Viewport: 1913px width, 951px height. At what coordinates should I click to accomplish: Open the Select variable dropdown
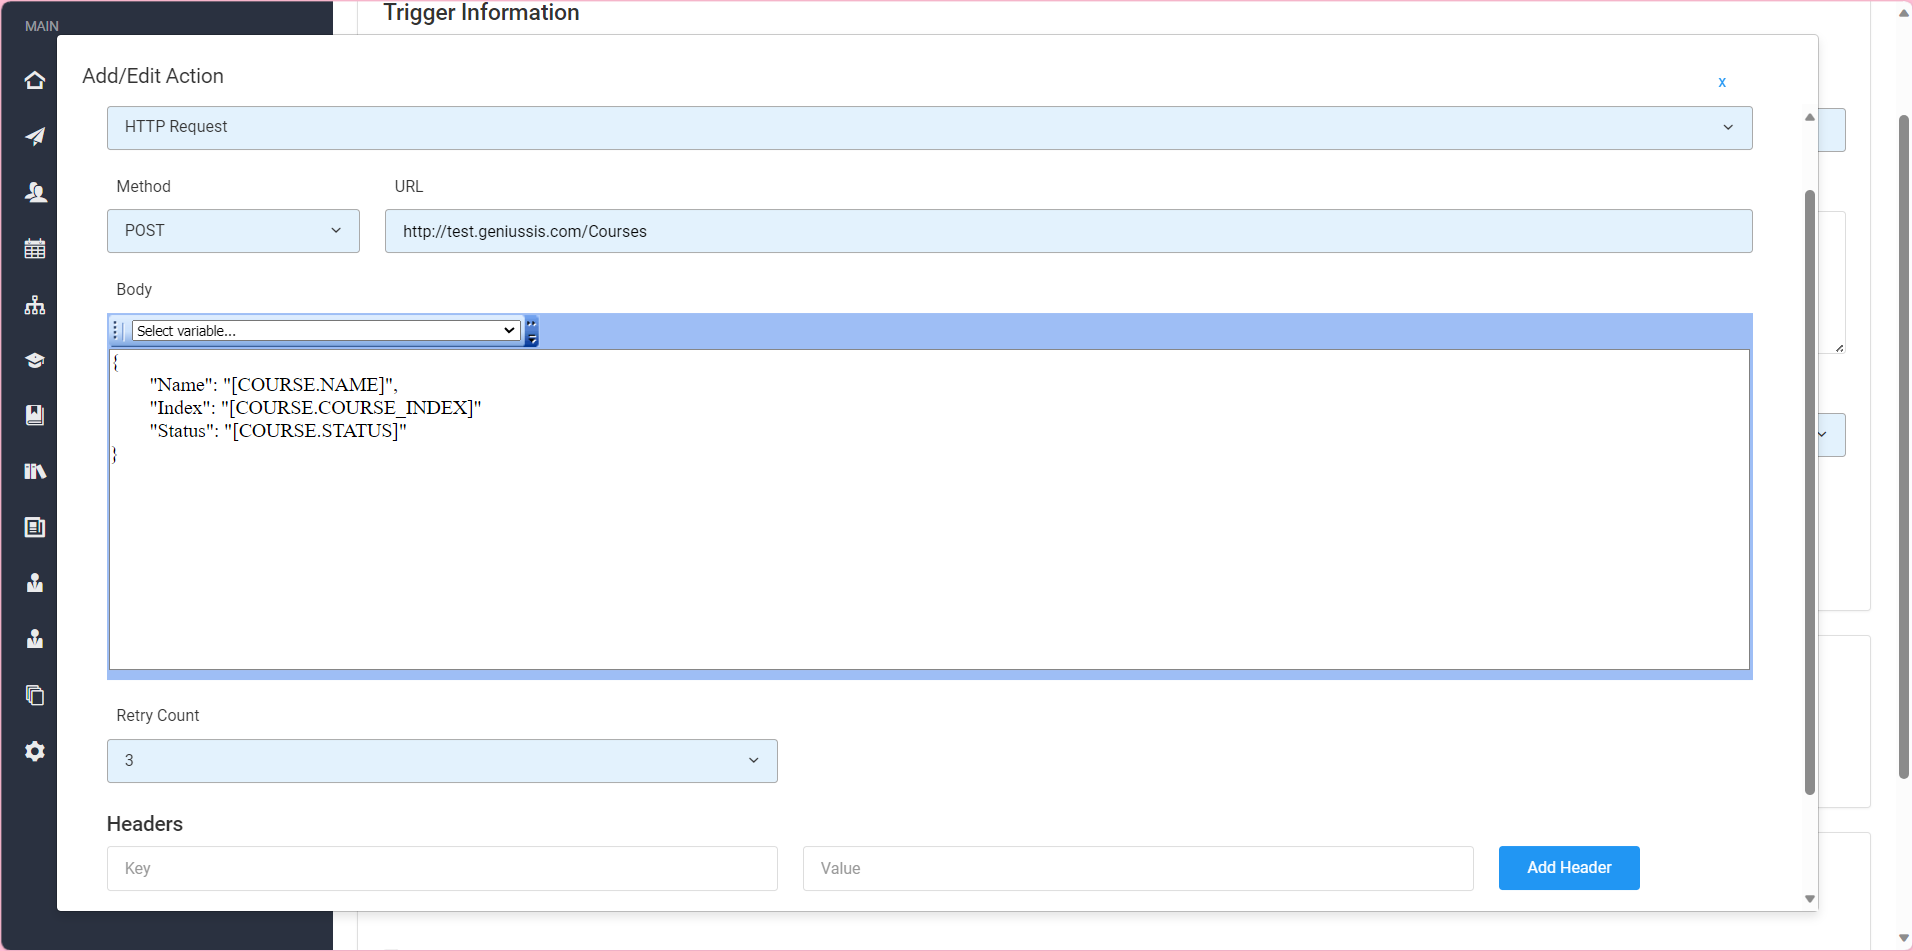pyautogui.click(x=326, y=331)
